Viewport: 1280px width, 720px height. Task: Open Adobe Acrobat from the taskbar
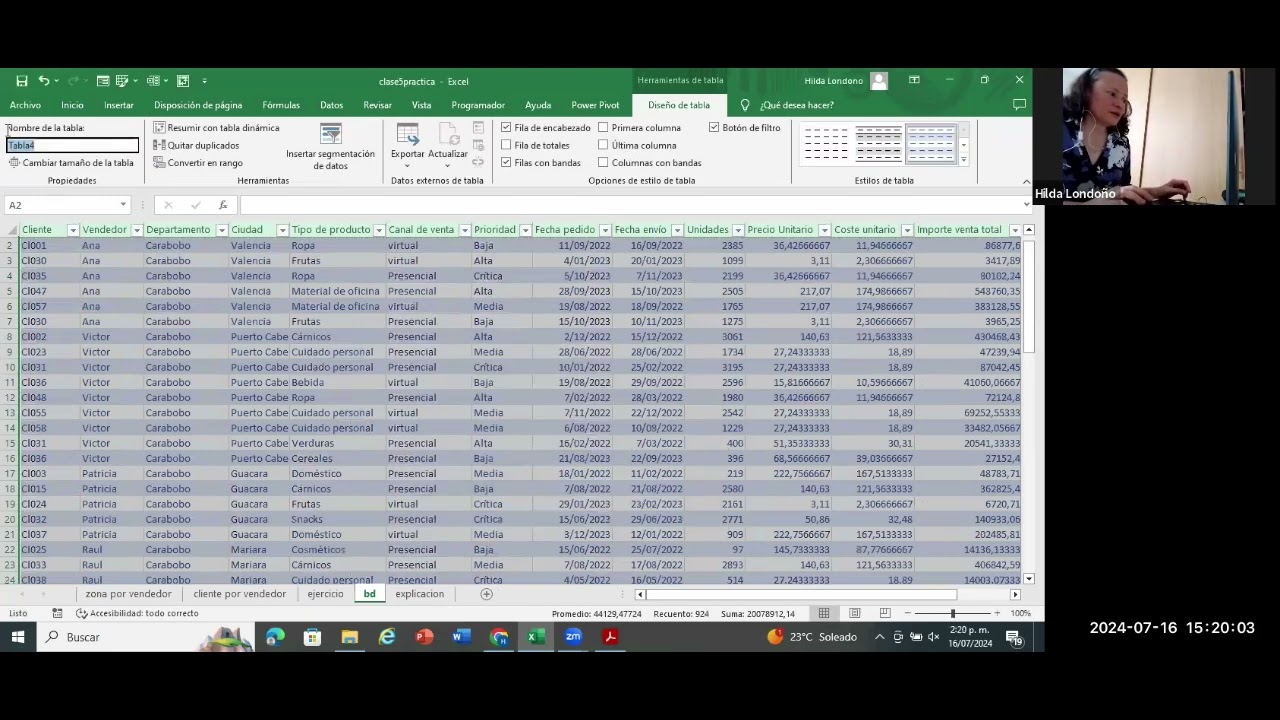click(x=610, y=637)
